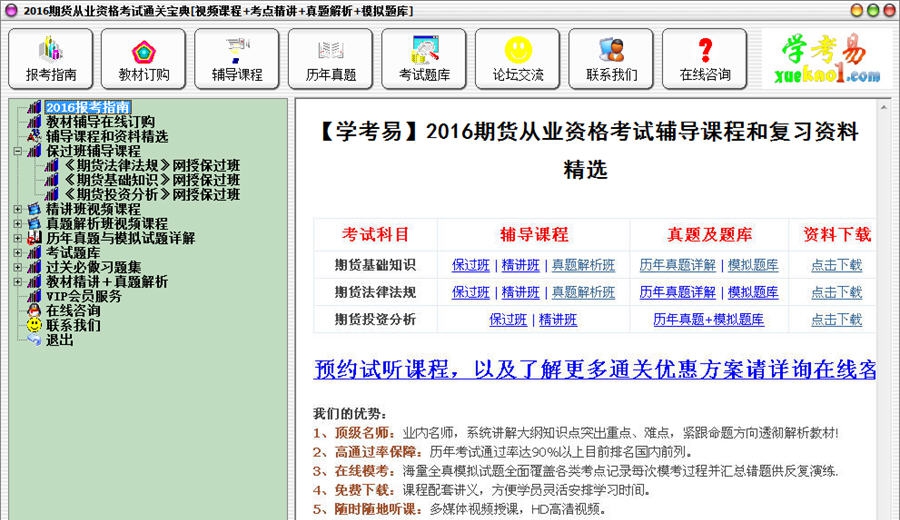The width and height of the screenshot is (900, 520).
Task: Click 退出 in the sidebar tree
Action: point(59,340)
